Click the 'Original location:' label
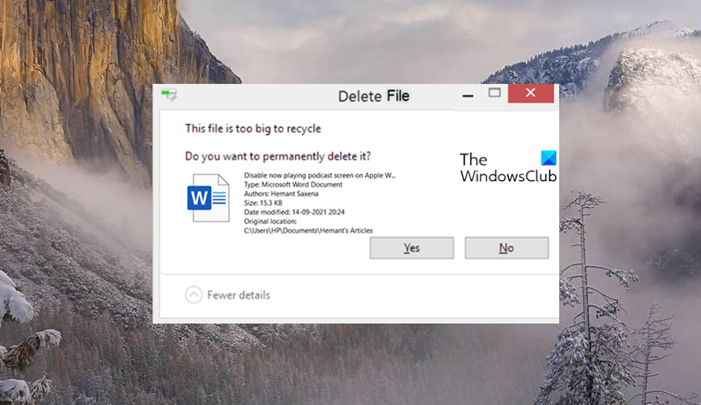The width and height of the screenshot is (701, 405). click(x=270, y=221)
